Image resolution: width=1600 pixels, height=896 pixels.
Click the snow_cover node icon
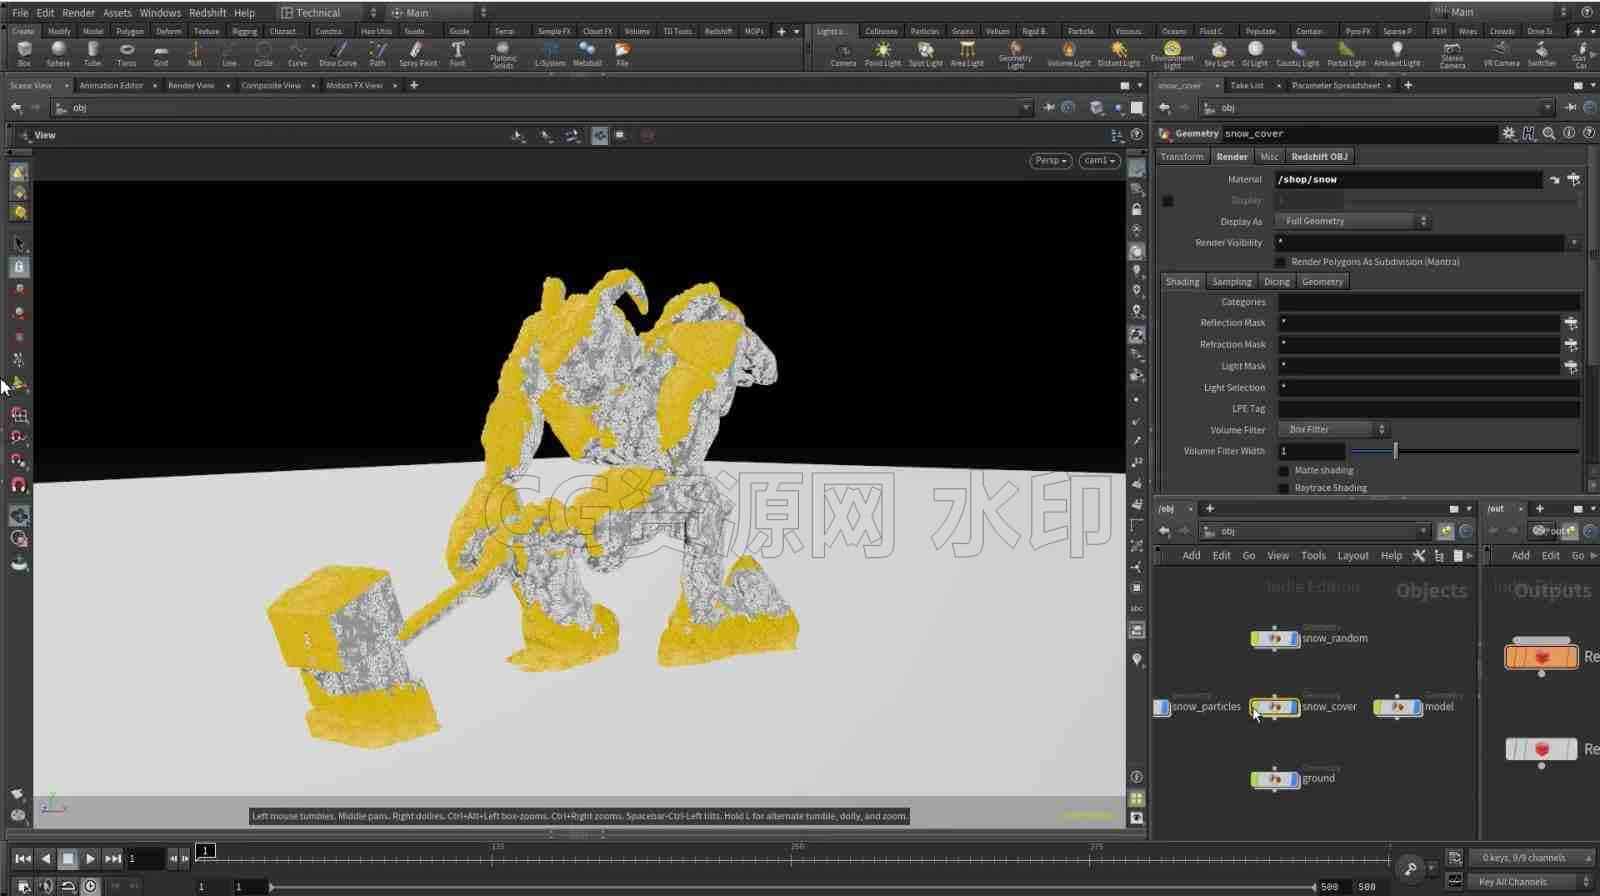tap(1274, 707)
